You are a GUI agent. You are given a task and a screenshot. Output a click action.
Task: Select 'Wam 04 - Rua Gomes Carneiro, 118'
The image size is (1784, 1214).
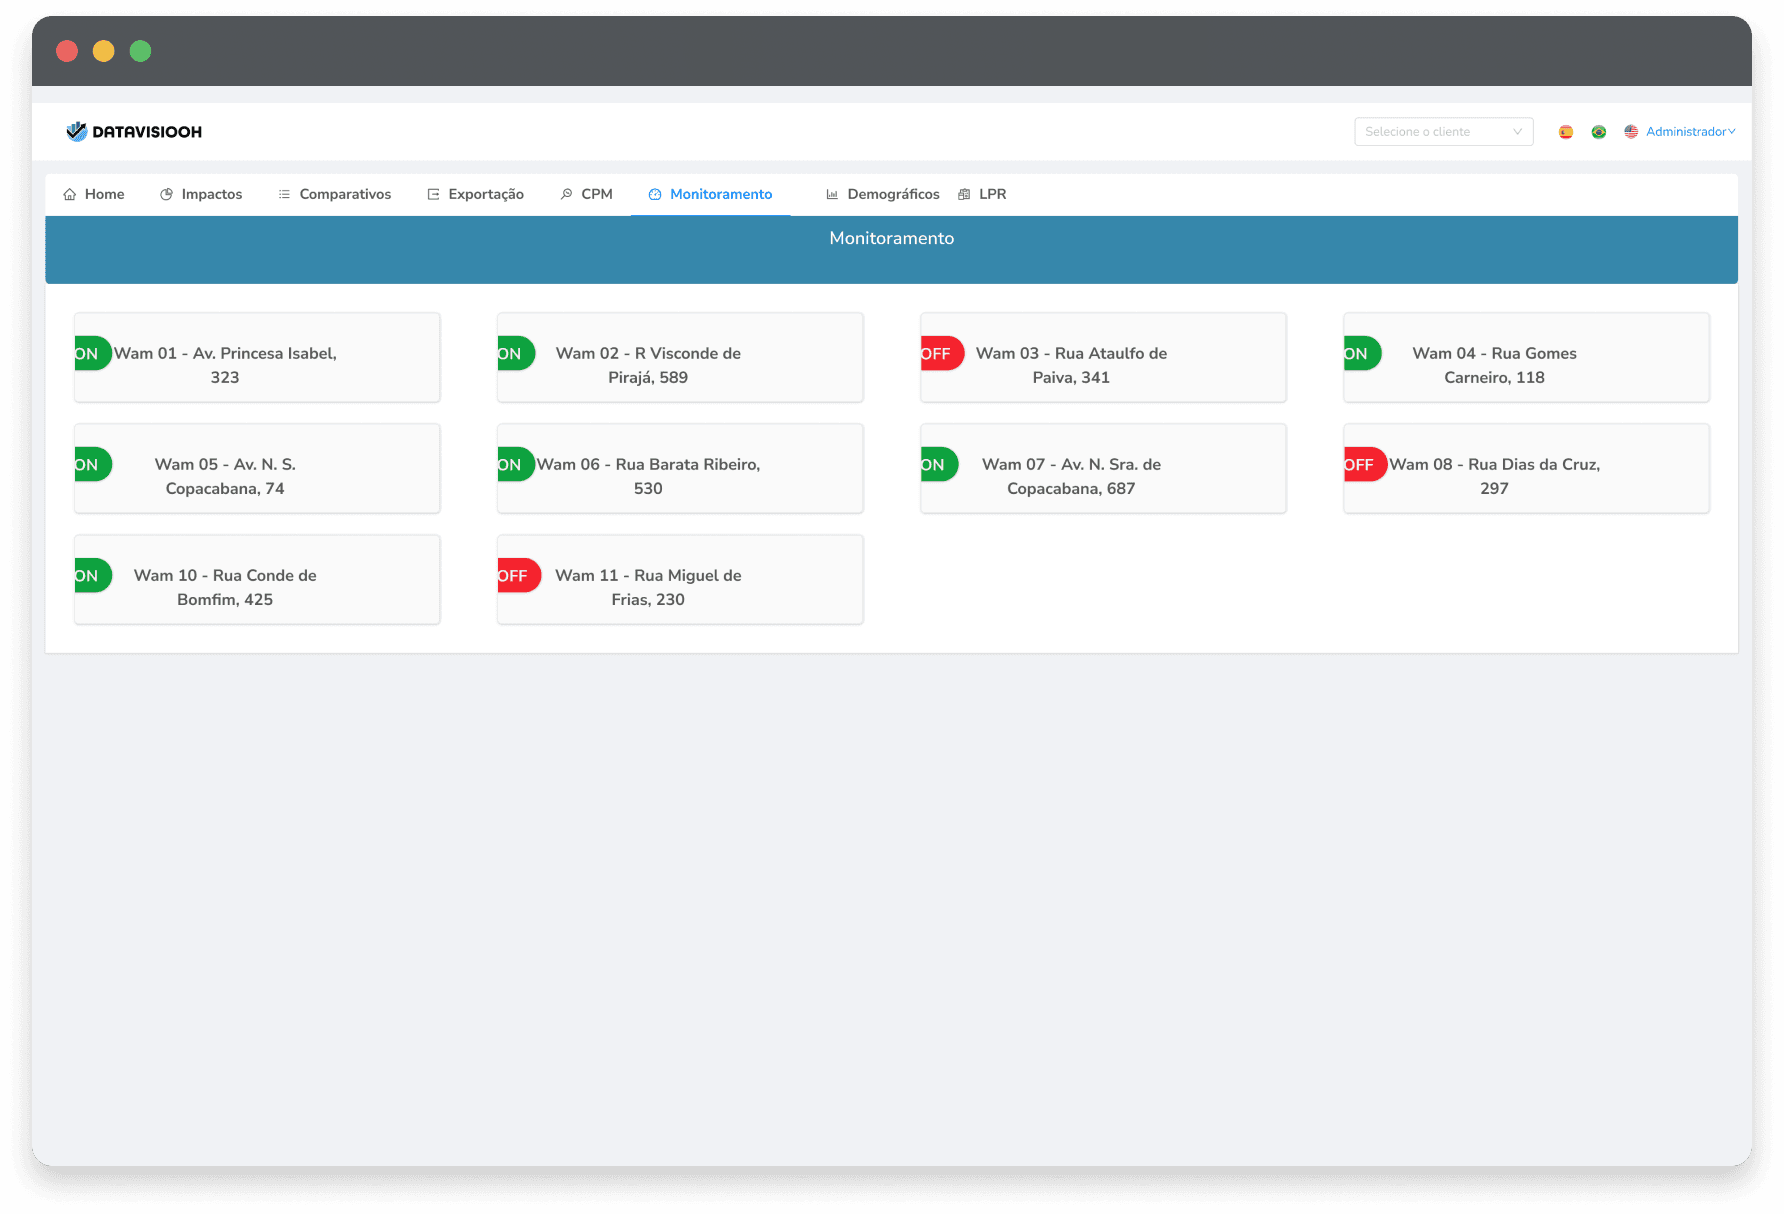click(x=1526, y=358)
